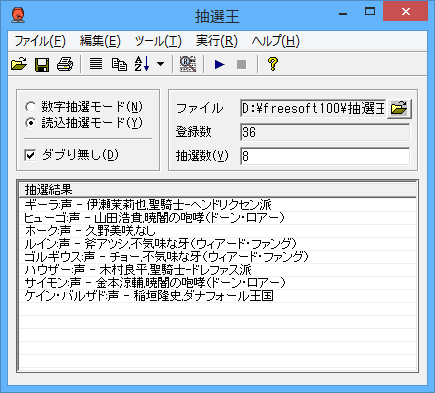Screen dimensions: 435x393
Task: Open the ファイル(F) menu
Action: coord(40,41)
